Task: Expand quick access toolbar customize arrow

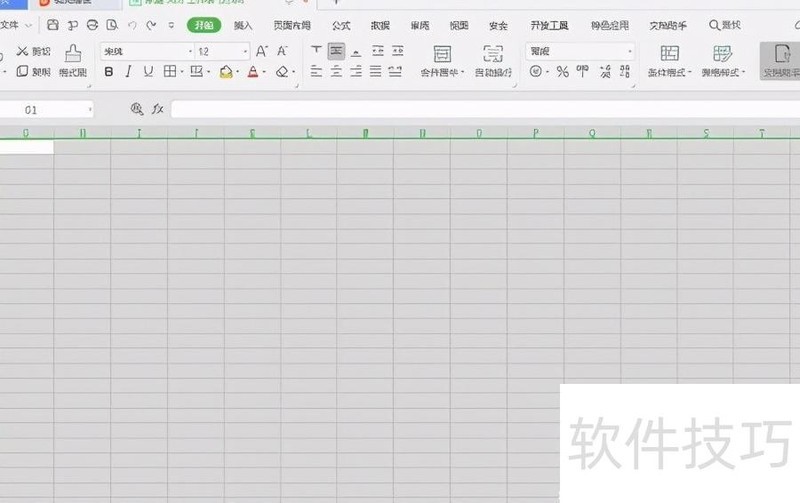Action: click(171, 25)
